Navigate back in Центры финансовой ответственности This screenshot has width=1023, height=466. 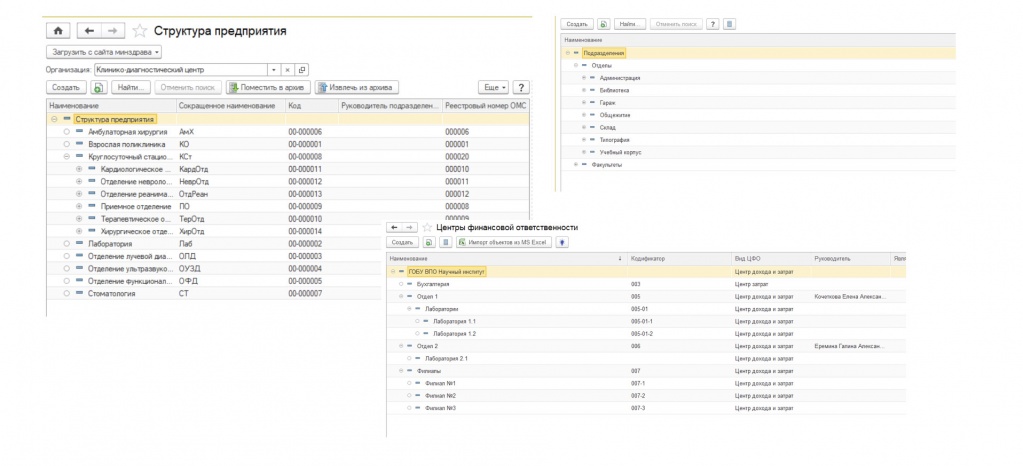tap(394, 227)
